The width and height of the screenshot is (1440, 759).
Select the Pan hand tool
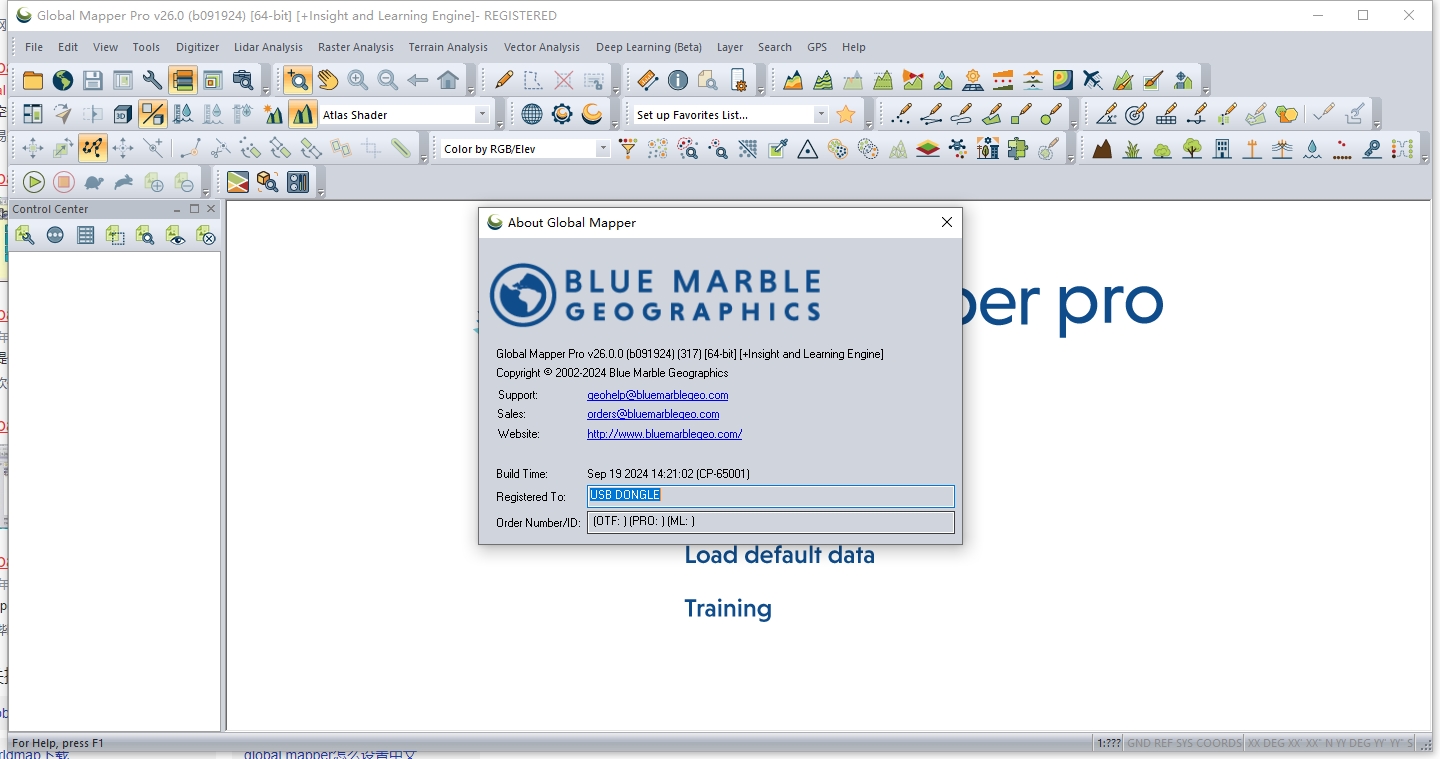[328, 81]
